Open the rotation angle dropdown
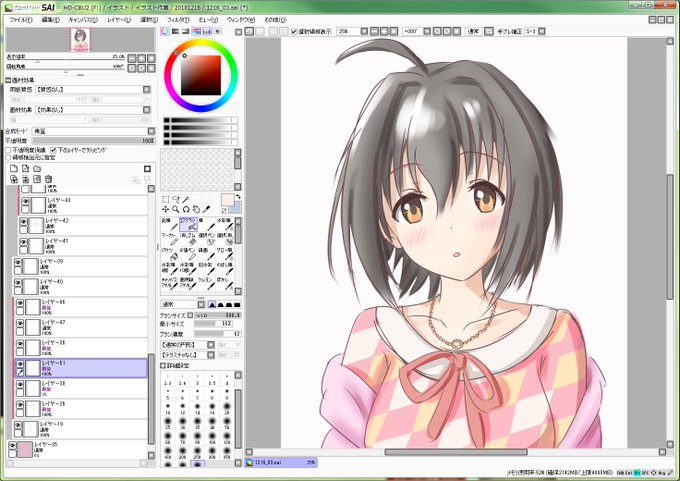680x481 pixels. coord(427,31)
